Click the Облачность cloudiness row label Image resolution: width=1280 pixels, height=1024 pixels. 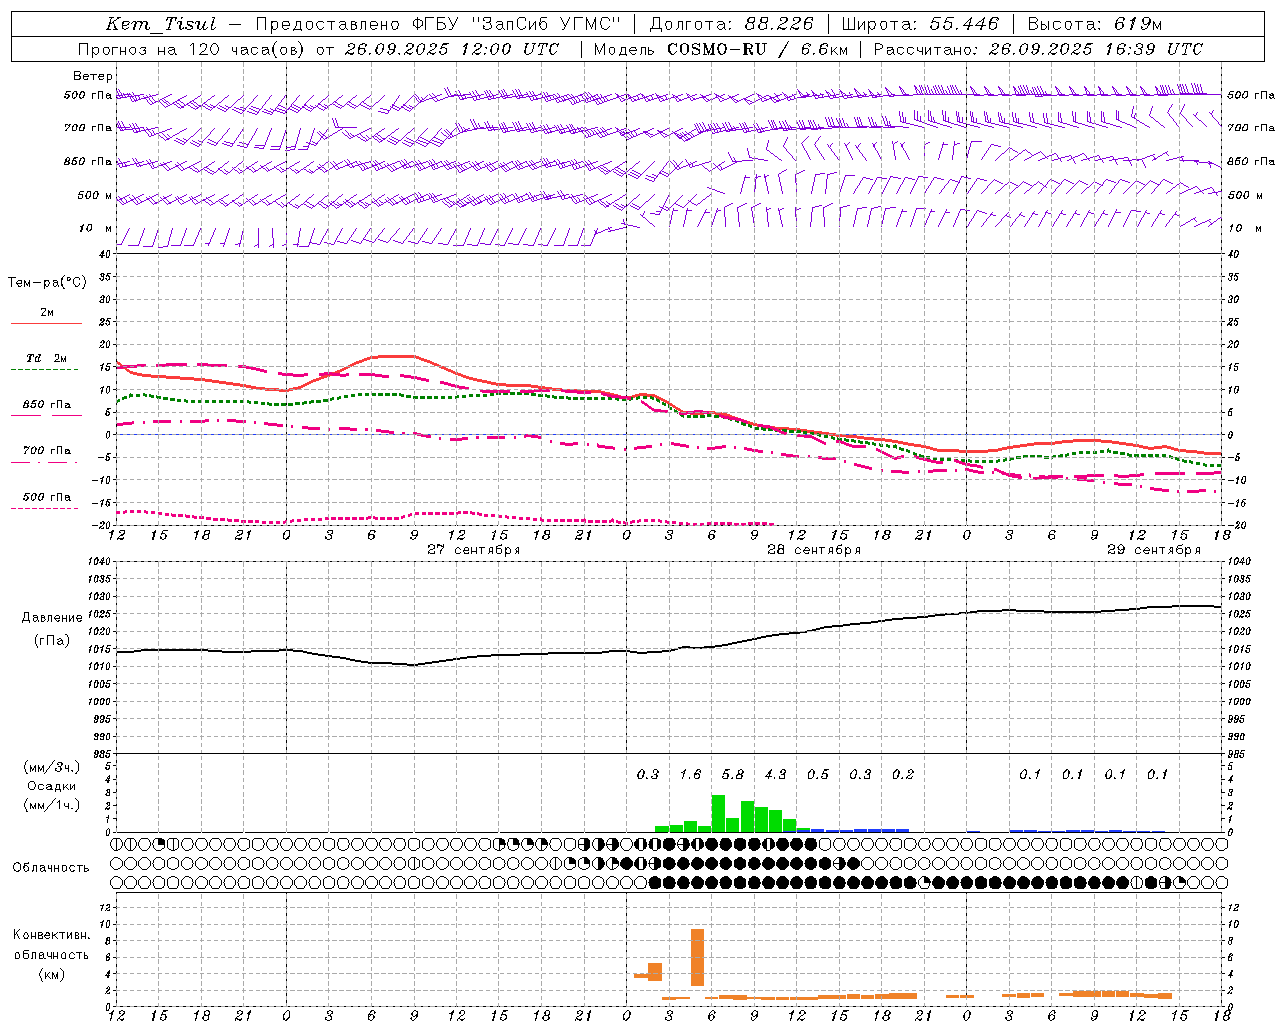(x=51, y=867)
